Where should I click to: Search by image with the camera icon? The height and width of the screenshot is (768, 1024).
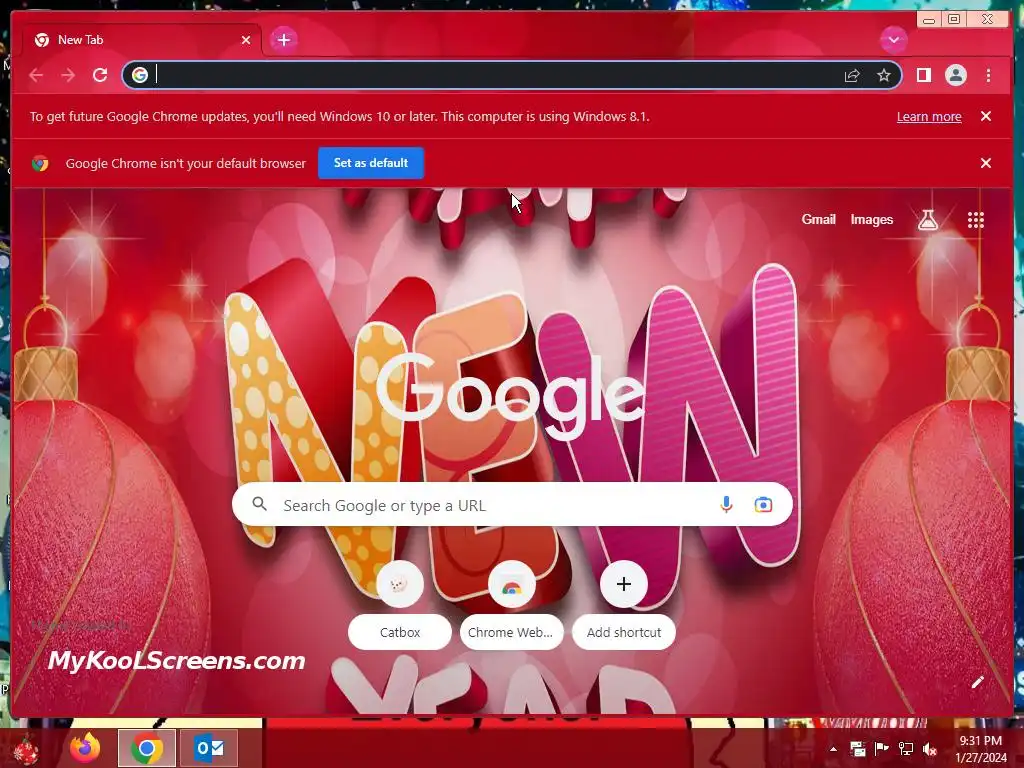763,505
